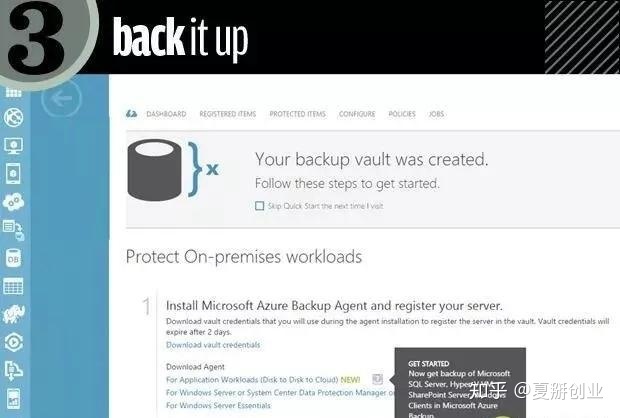Click For Windows Server Essentials link
This screenshot has width=620, height=418.
coord(218,405)
